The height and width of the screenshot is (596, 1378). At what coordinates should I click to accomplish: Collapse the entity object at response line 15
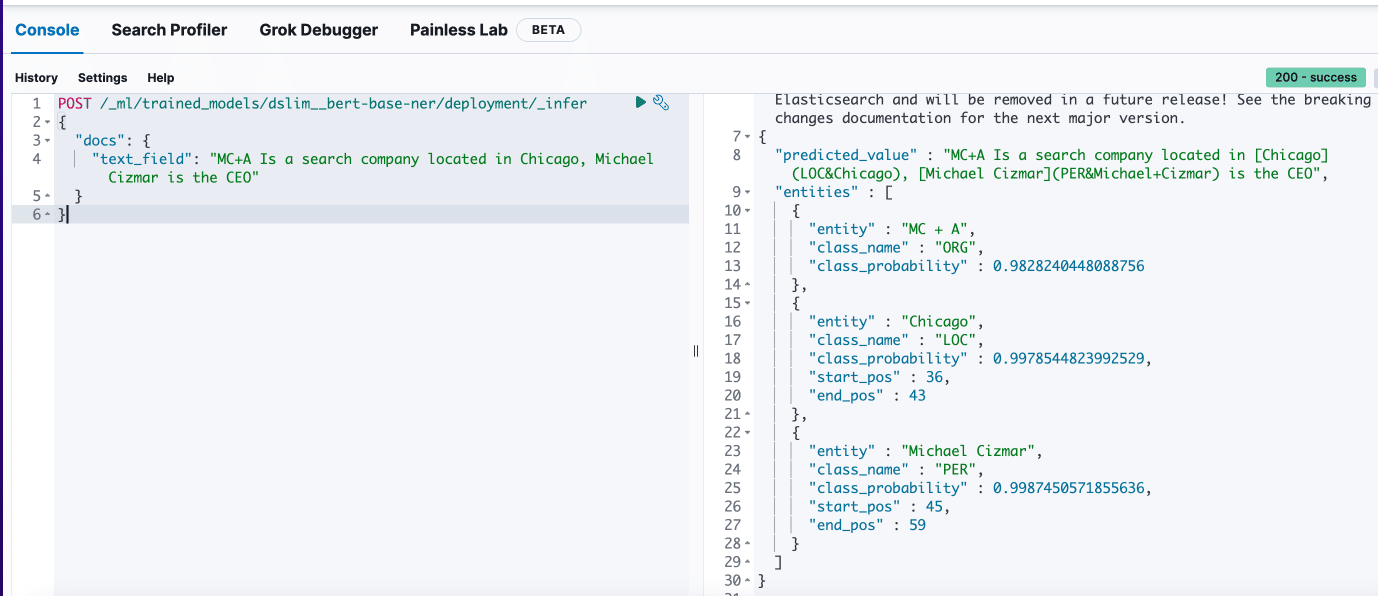pyautogui.click(x=748, y=303)
